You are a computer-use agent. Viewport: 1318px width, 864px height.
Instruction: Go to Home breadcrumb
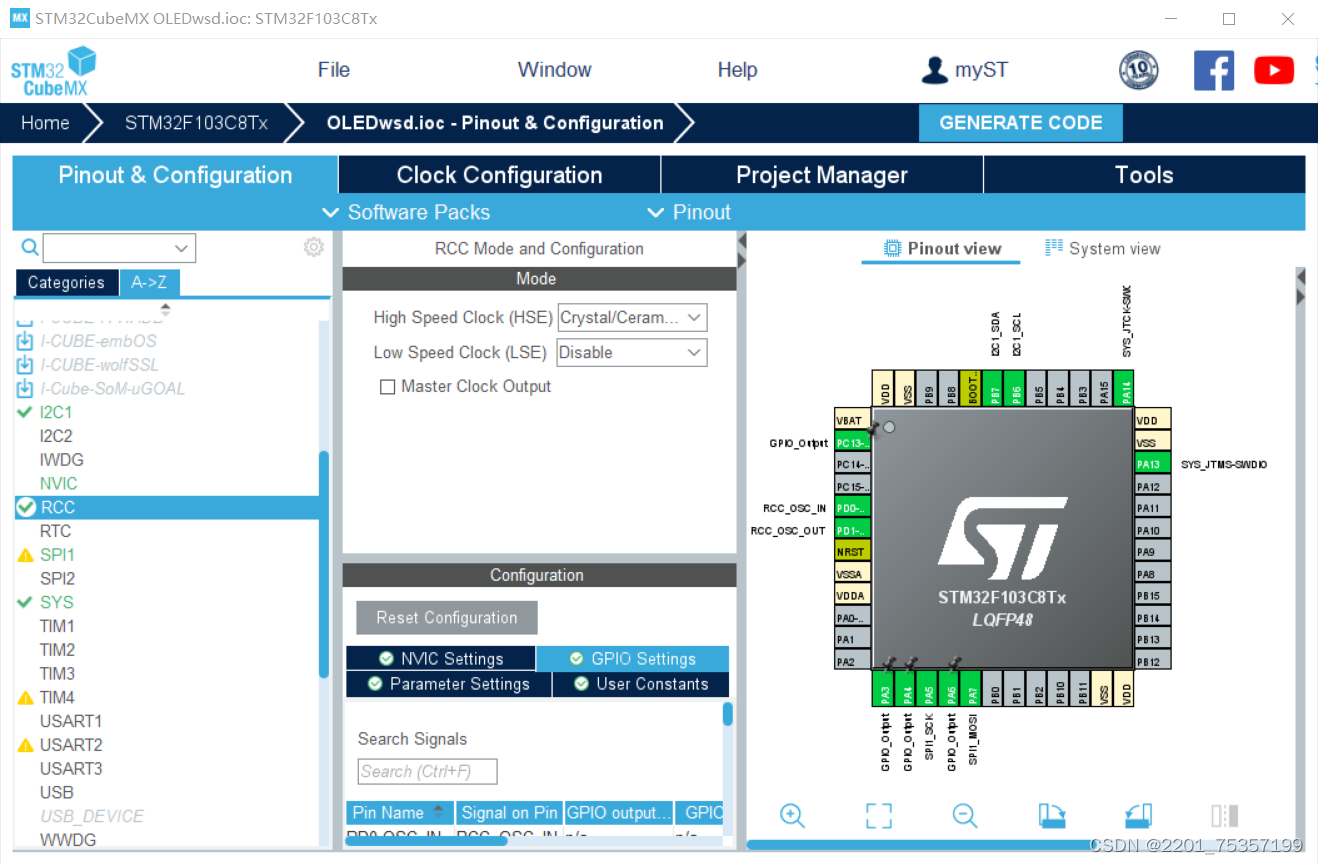pyautogui.click(x=46, y=123)
